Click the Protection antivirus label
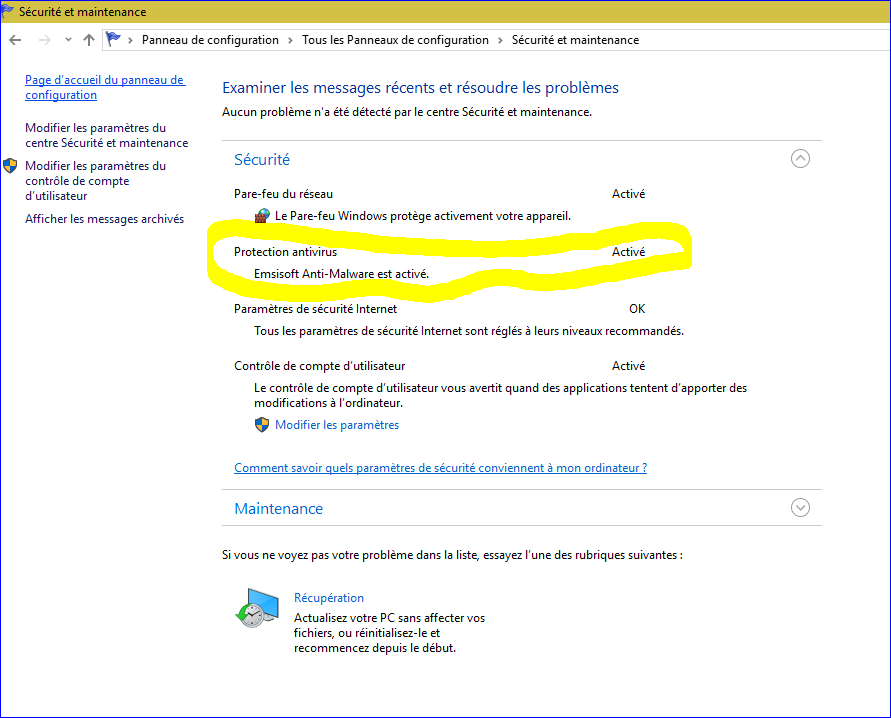The image size is (891, 718). (285, 252)
